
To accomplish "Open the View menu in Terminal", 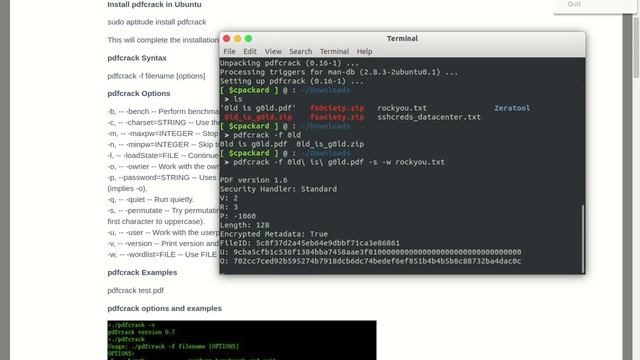I will pyautogui.click(x=273, y=51).
